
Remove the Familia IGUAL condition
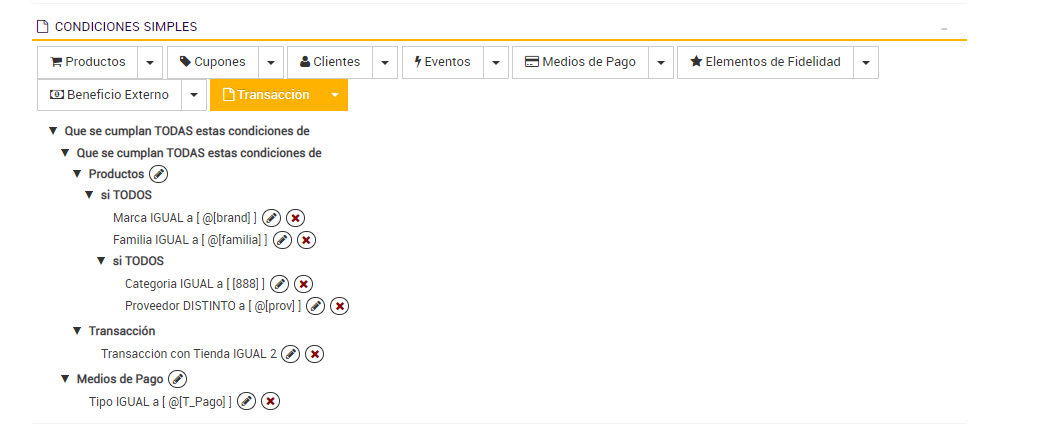tap(307, 240)
